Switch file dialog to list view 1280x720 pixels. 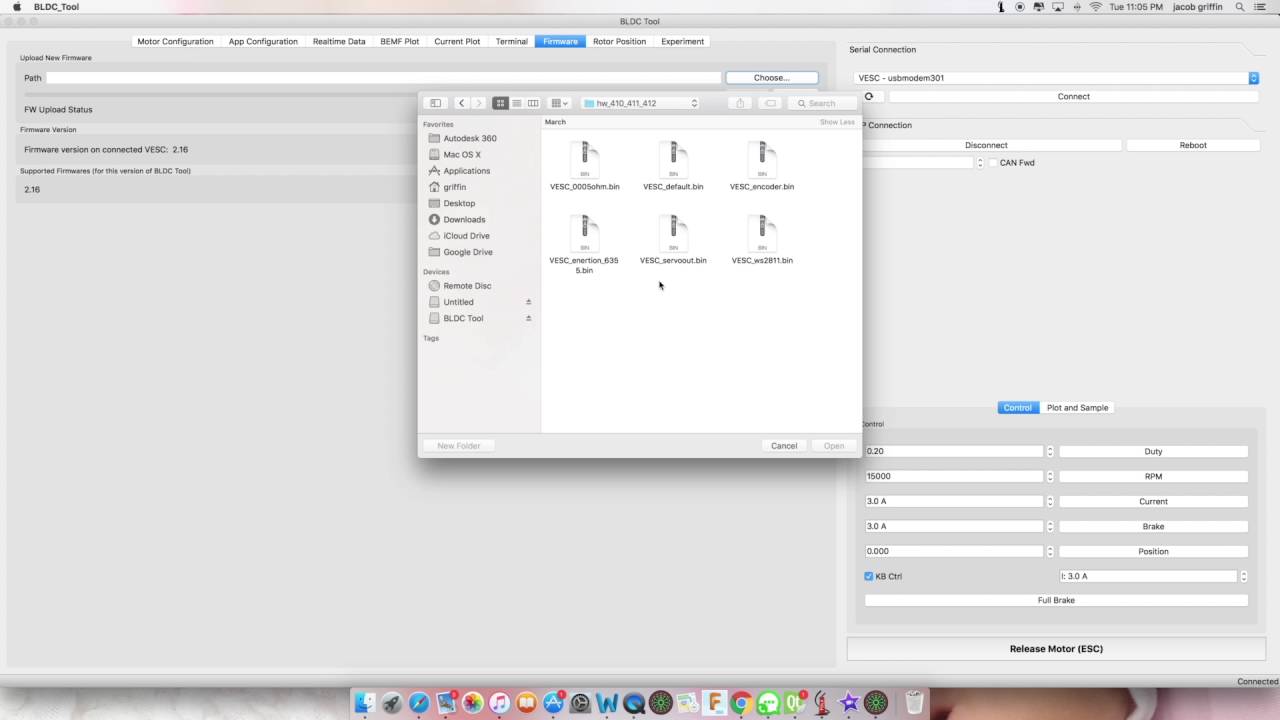pyautogui.click(x=516, y=103)
